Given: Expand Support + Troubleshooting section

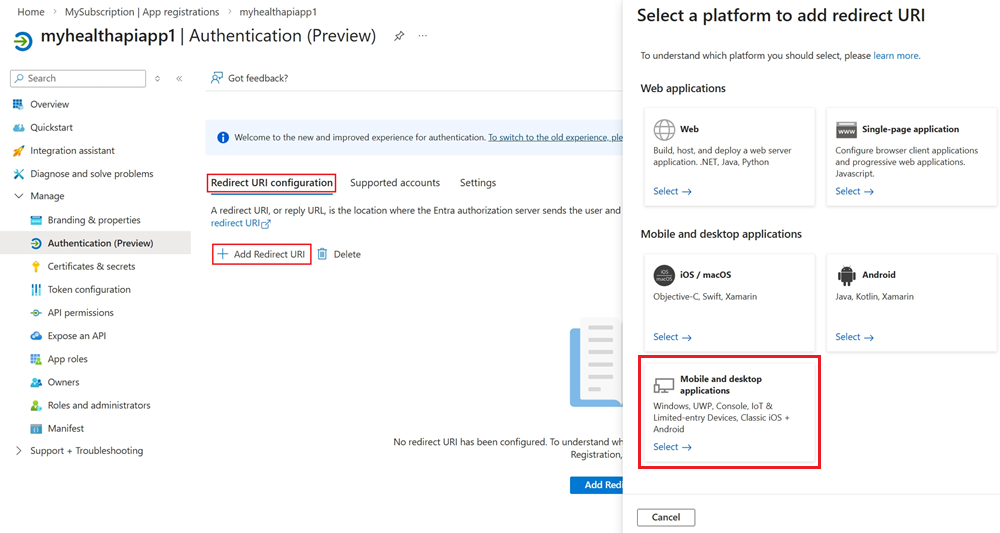Looking at the screenshot, I should [x=19, y=451].
